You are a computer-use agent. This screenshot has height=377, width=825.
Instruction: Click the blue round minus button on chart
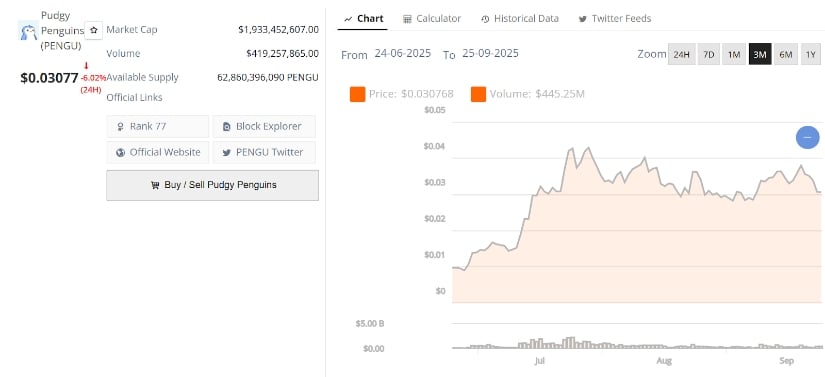click(807, 137)
